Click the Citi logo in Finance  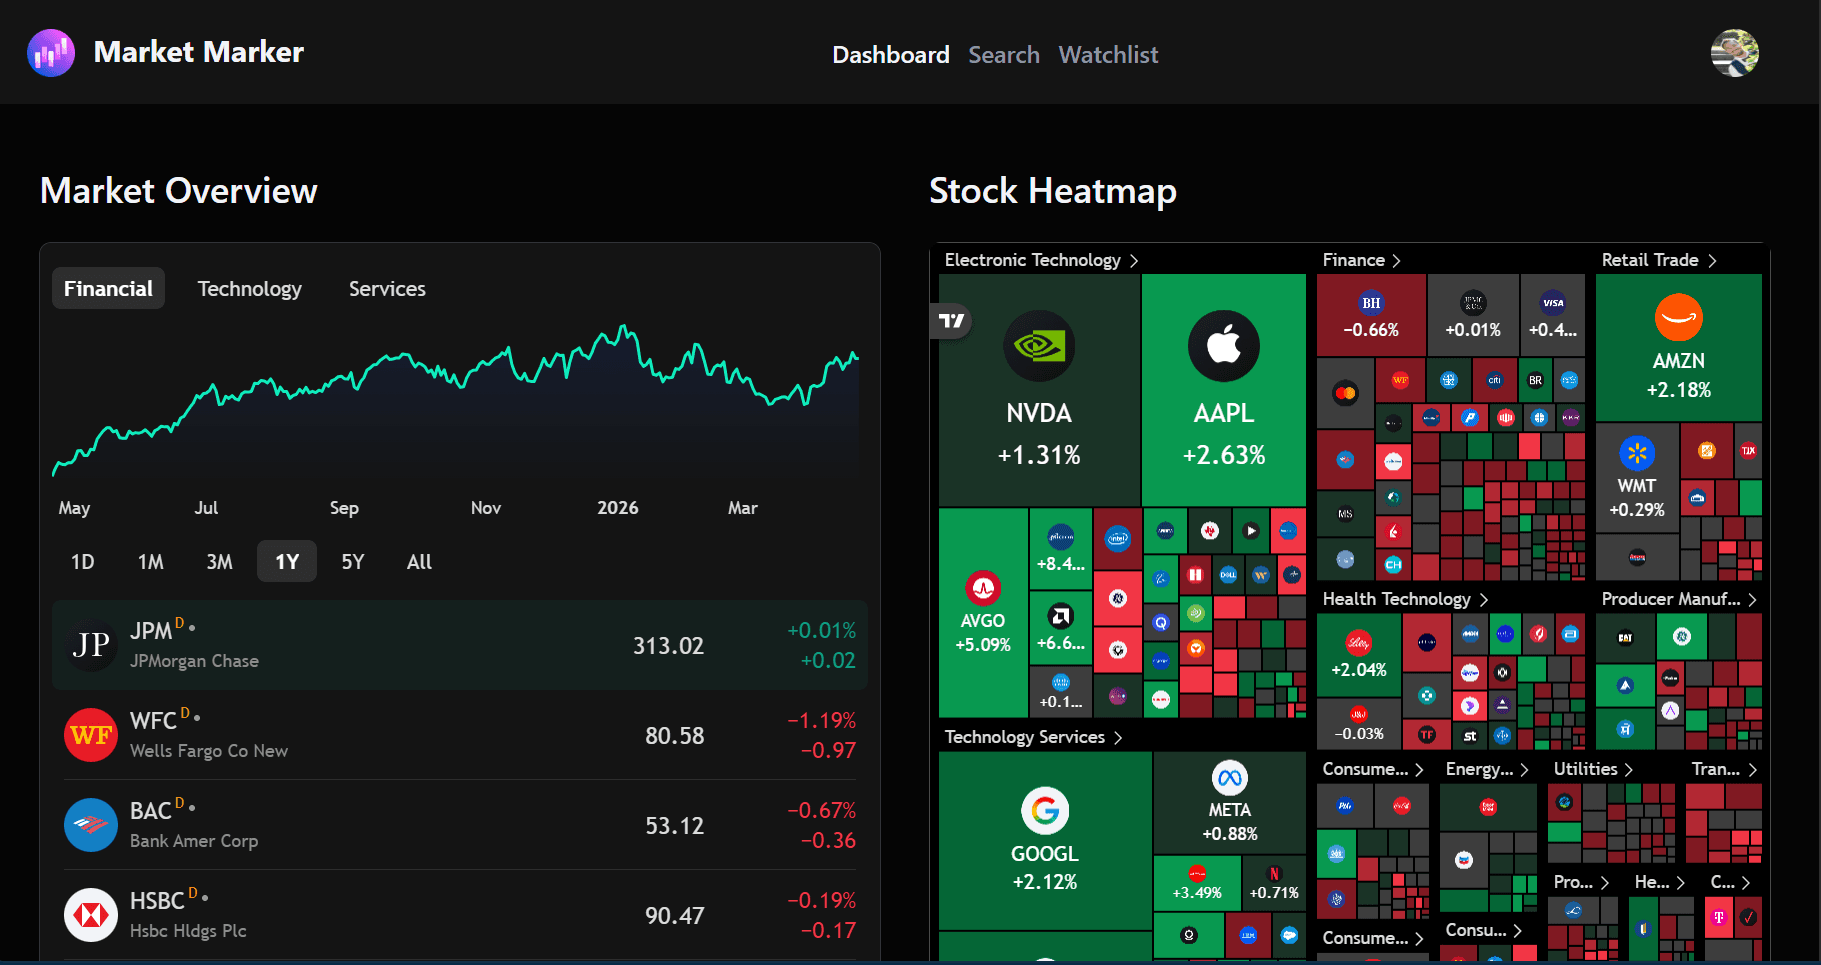[1495, 380]
